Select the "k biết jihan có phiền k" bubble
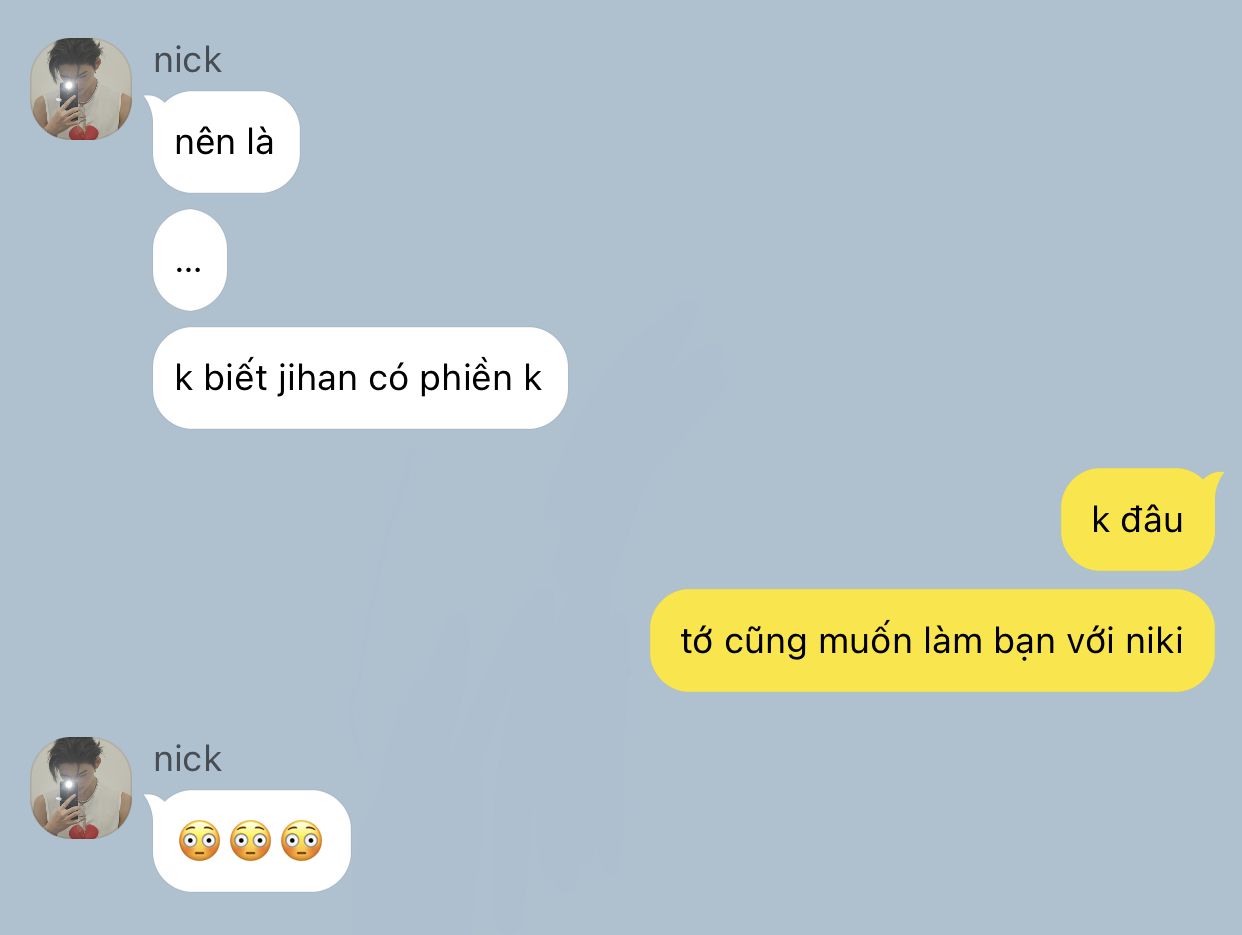The width and height of the screenshot is (1242, 935). [360, 378]
